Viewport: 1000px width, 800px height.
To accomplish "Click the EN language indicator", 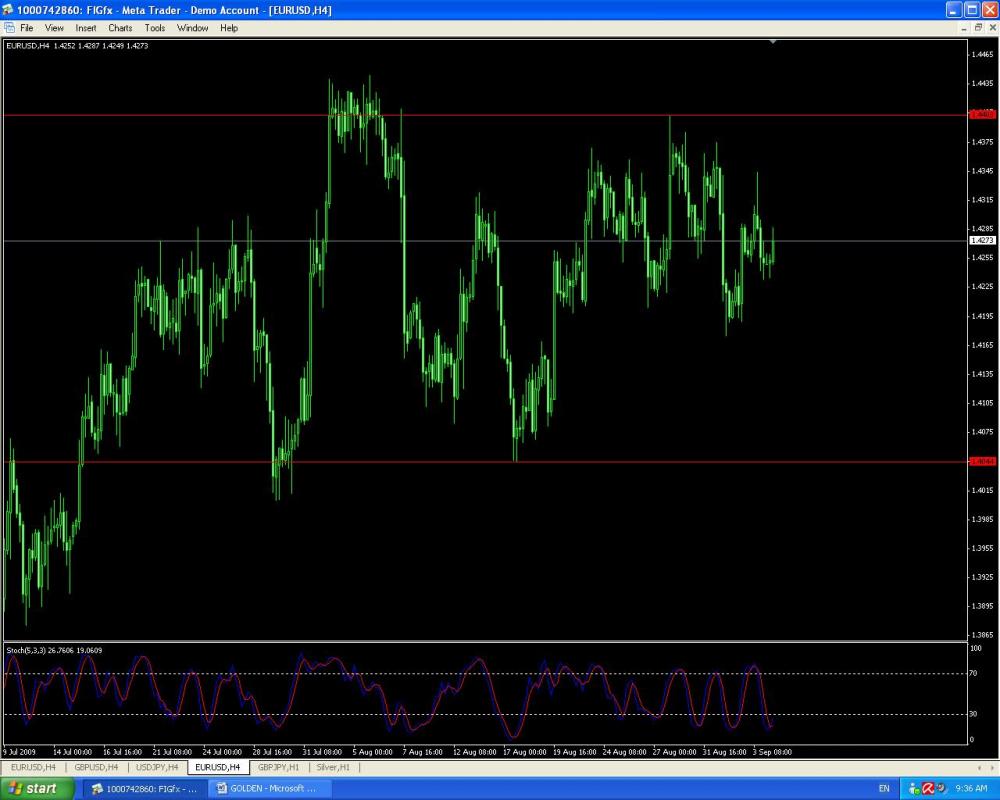I will pyautogui.click(x=884, y=789).
